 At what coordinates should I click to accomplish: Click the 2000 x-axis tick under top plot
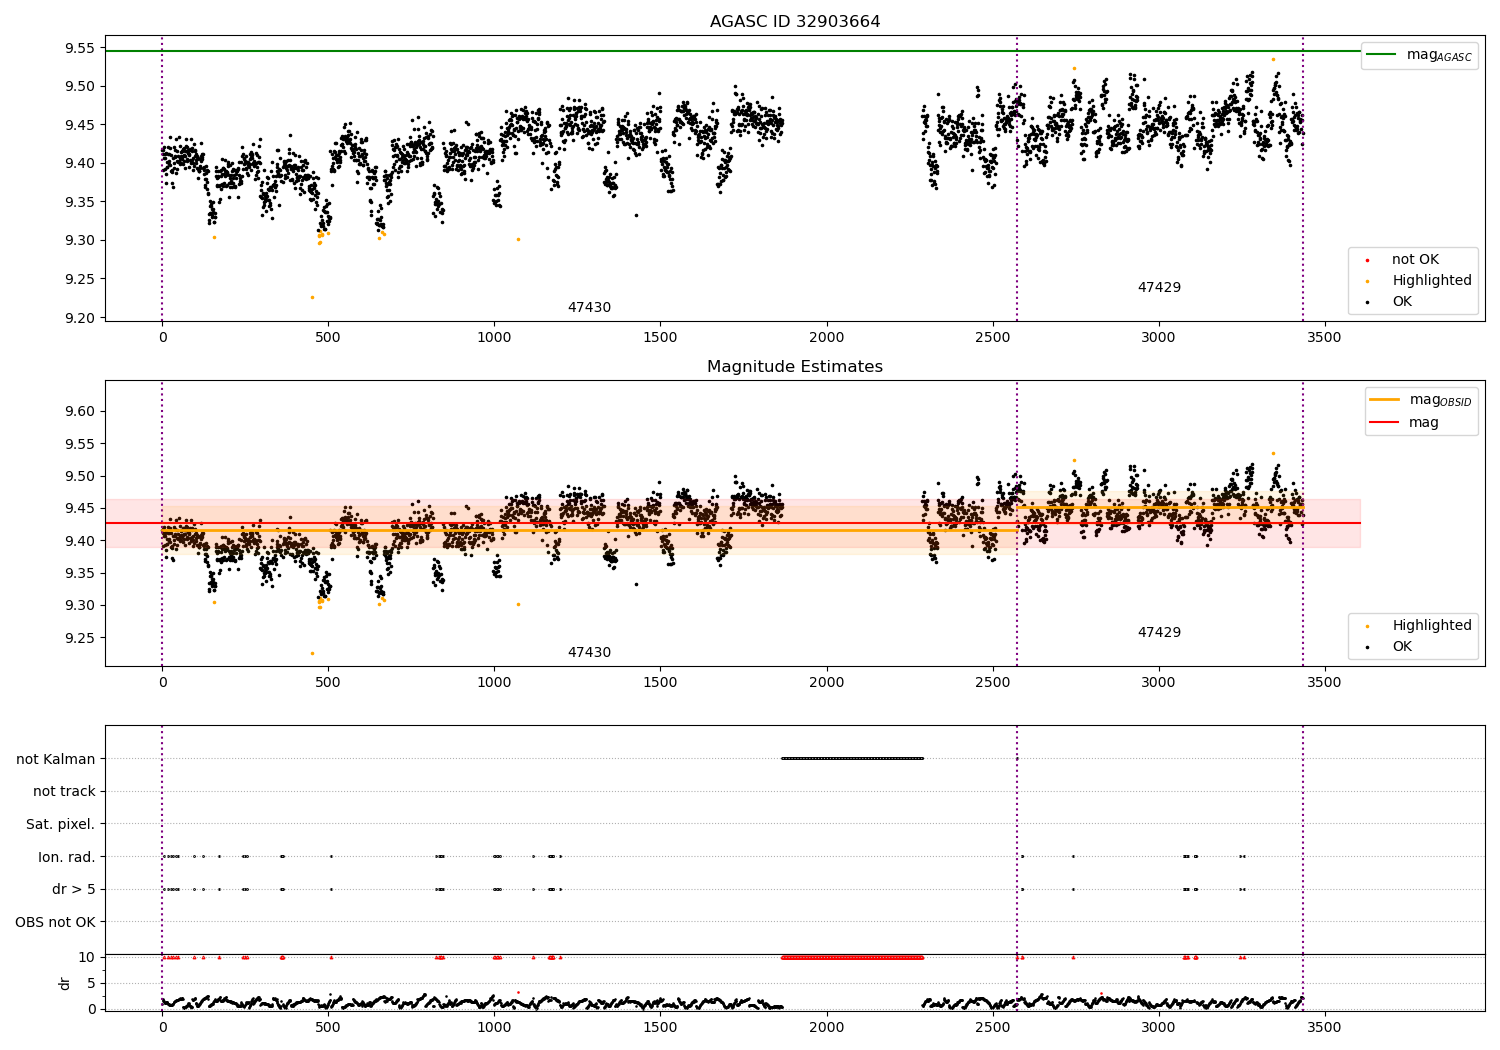click(x=826, y=337)
